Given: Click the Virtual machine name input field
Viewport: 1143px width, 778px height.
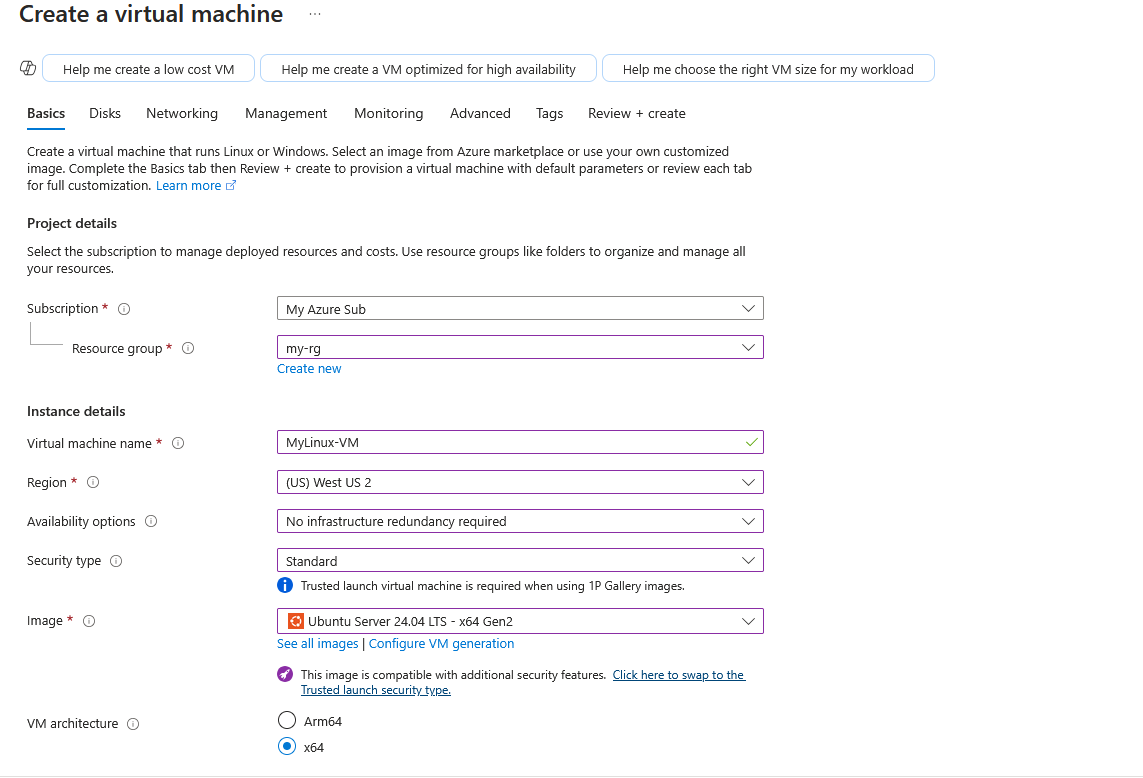Looking at the screenshot, I should tap(520, 443).
